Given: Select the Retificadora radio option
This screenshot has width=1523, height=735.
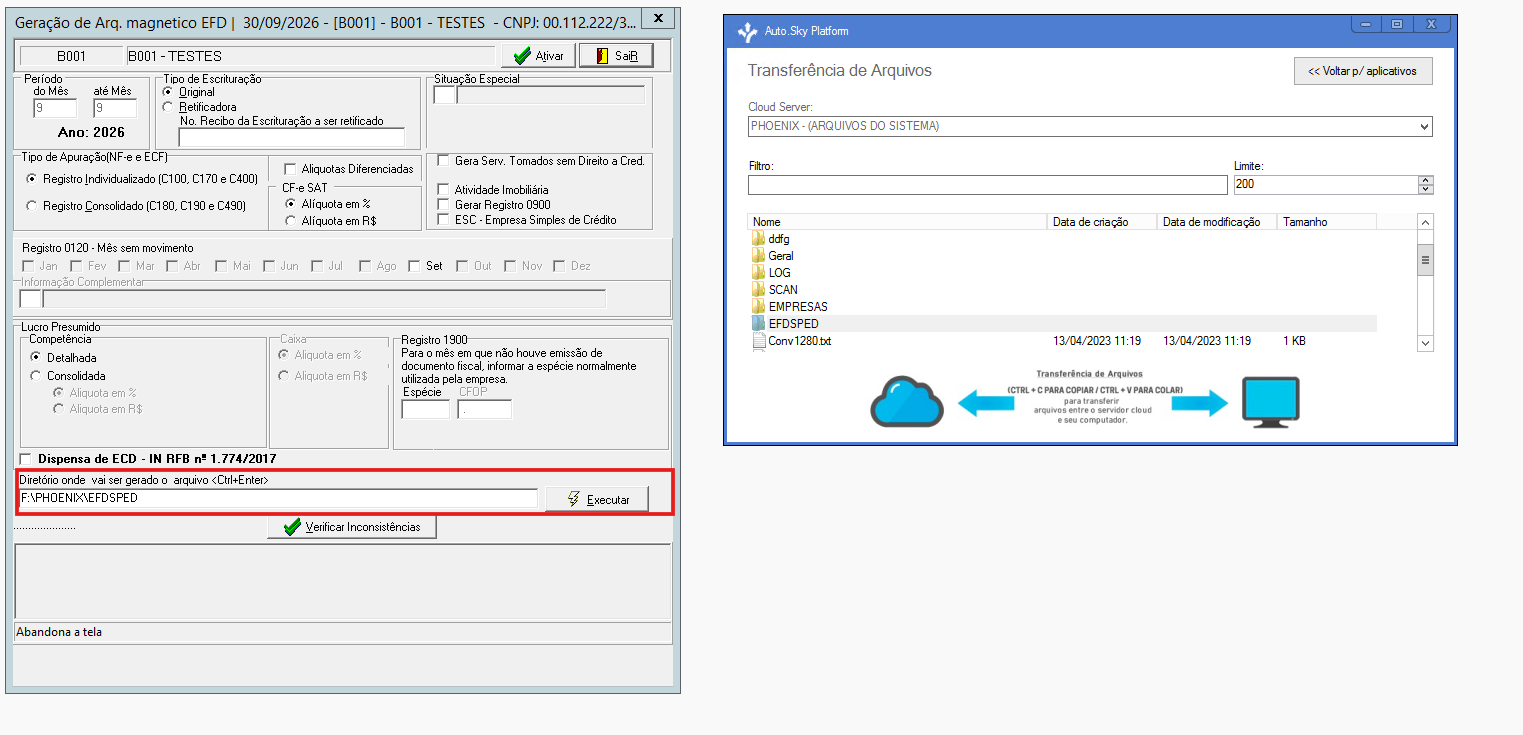Looking at the screenshot, I should click(x=168, y=106).
